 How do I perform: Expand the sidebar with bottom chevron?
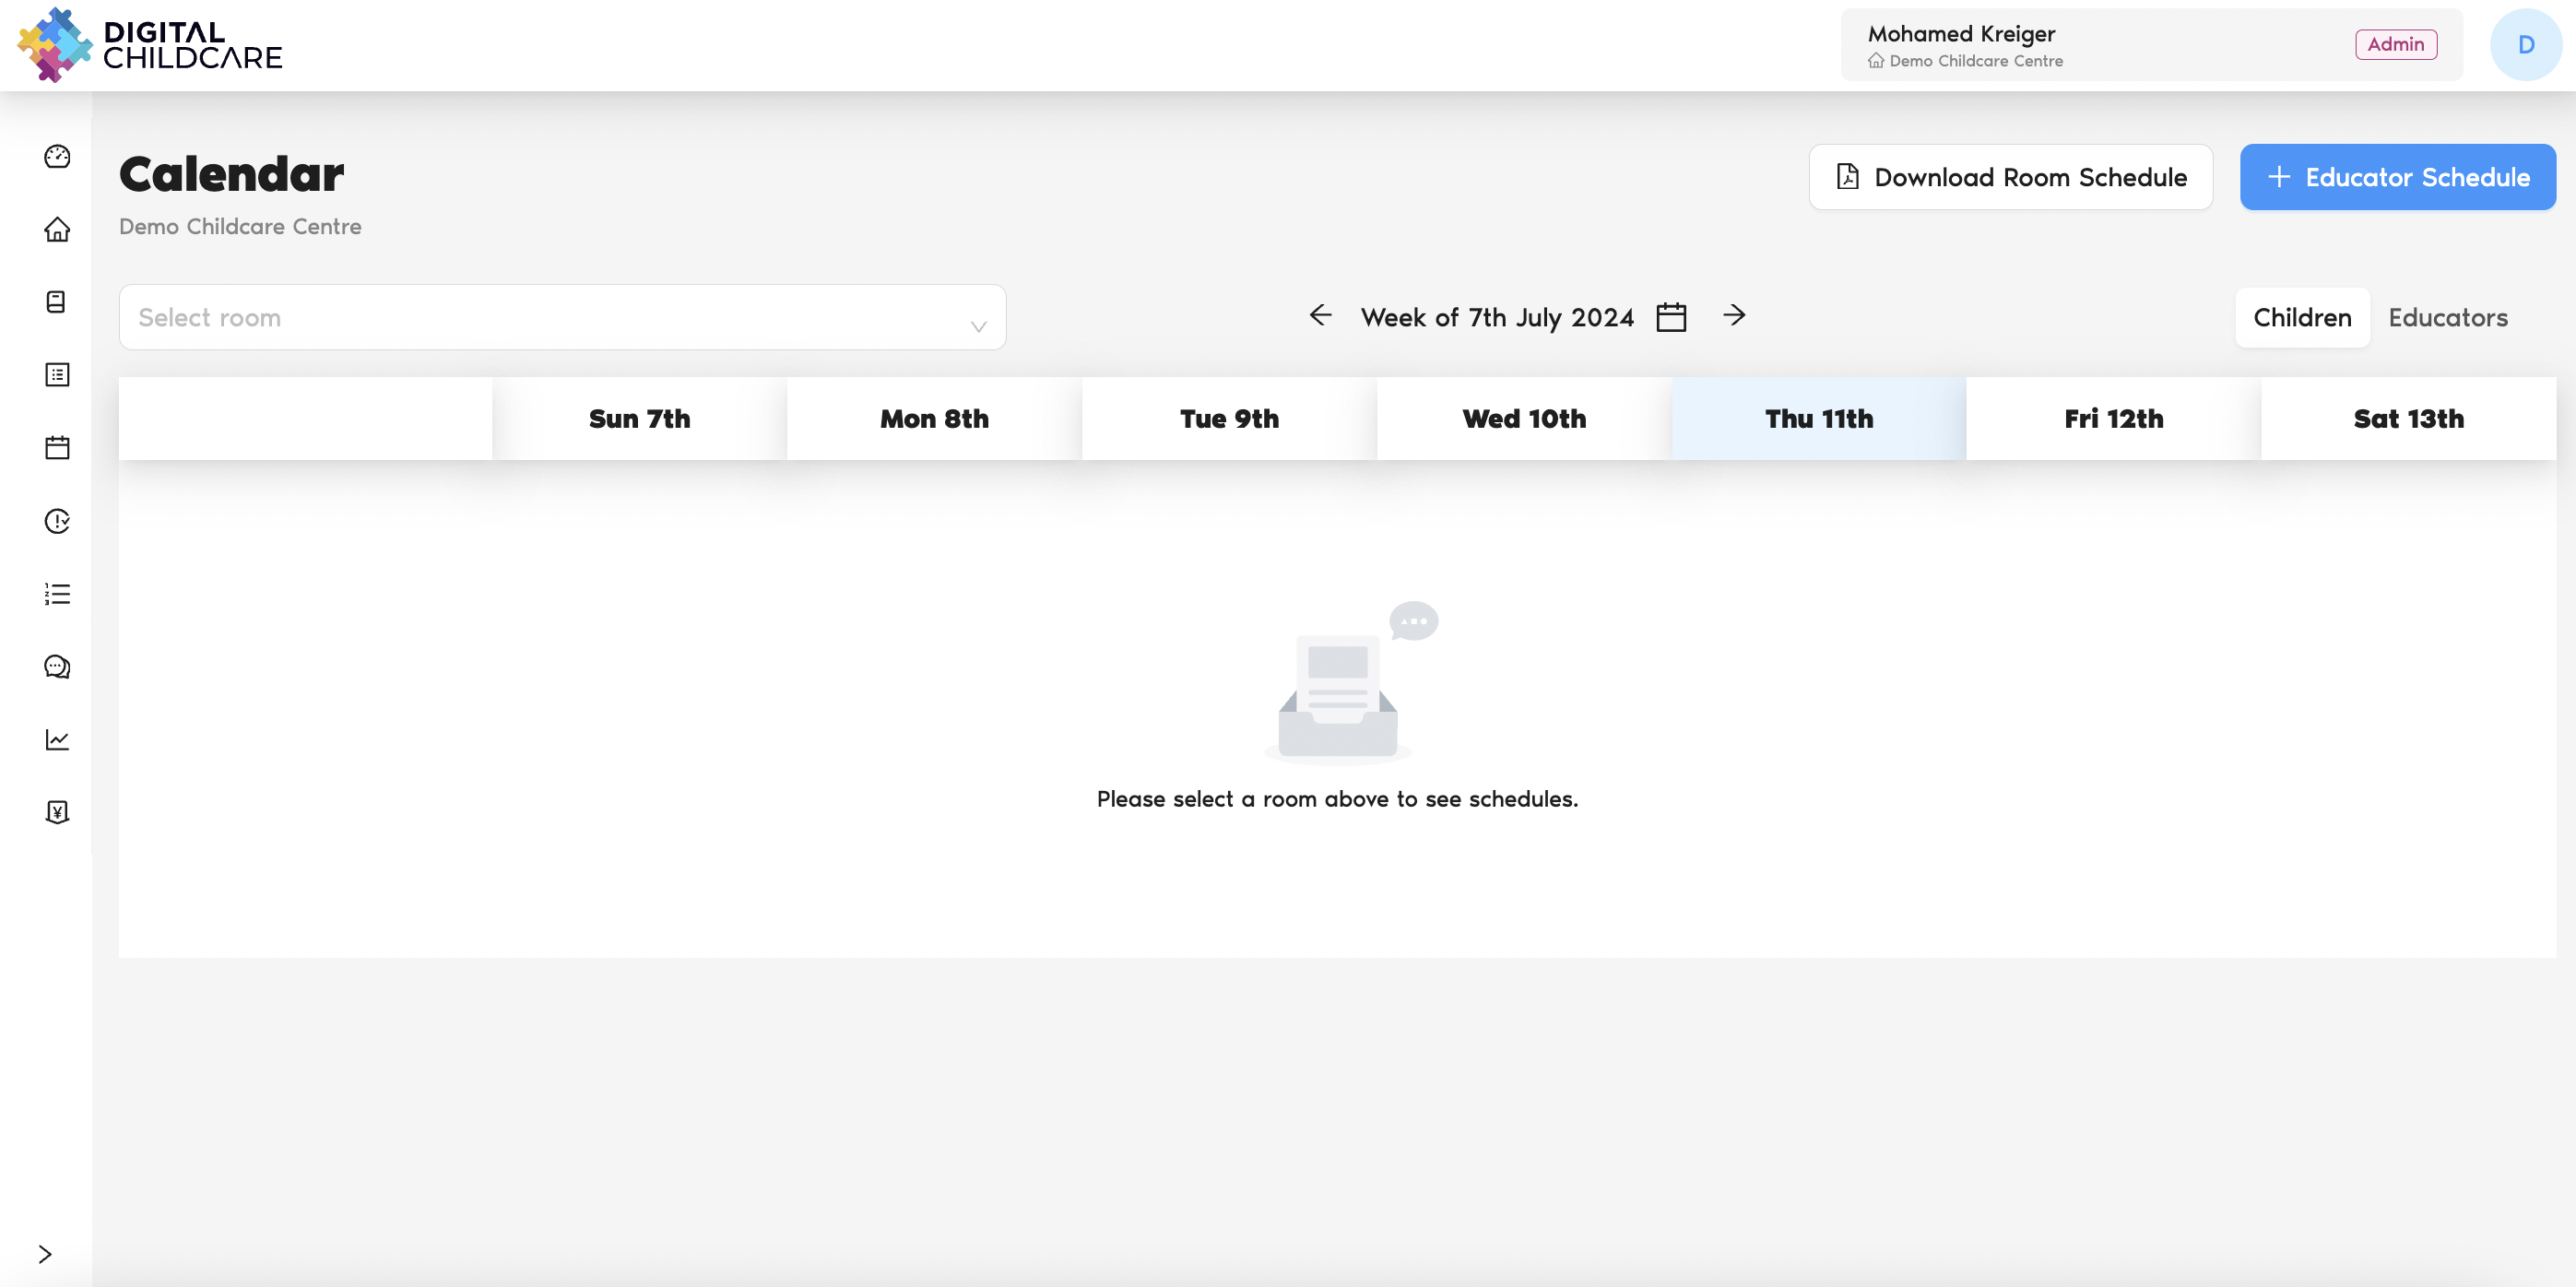tap(44, 1254)
